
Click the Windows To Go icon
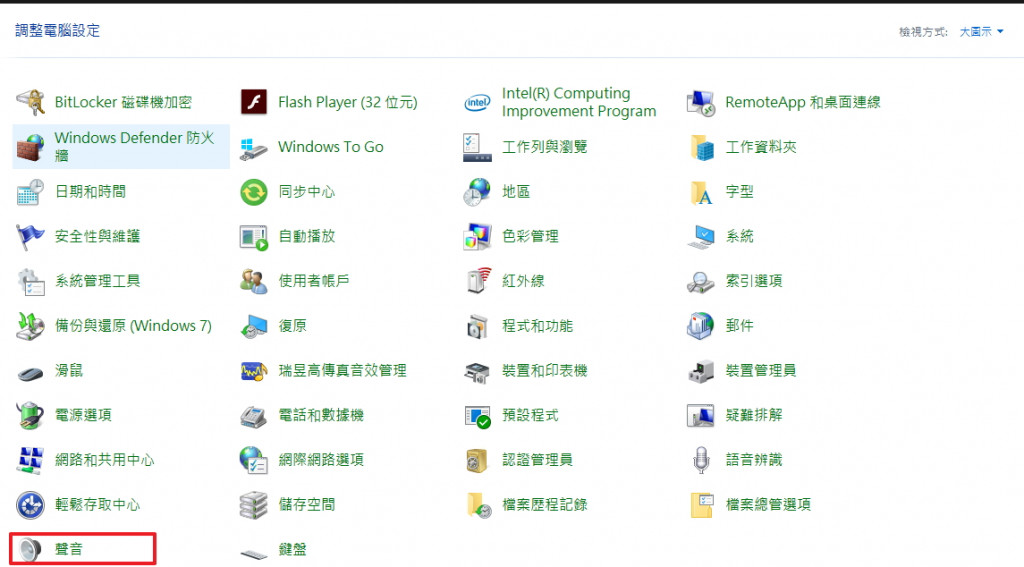pyautogui.click(x=253, y=148)
